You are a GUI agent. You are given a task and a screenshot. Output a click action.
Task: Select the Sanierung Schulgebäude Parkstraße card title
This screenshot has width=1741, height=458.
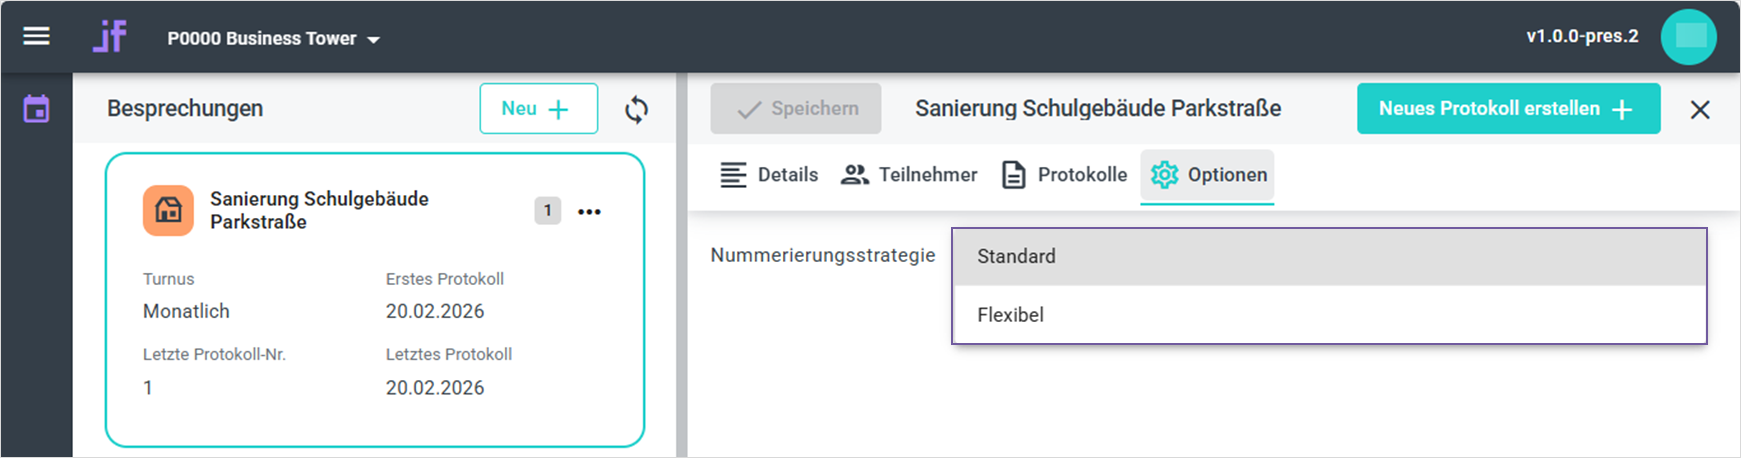pyautogui.click(x=319, y=210)
